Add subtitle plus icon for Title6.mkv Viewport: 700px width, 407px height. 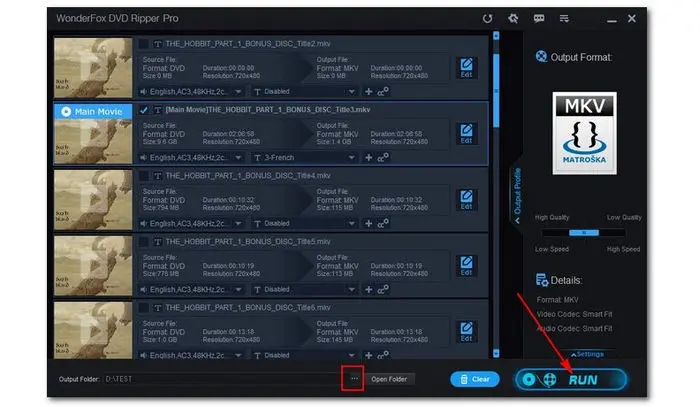coord(368,355)
